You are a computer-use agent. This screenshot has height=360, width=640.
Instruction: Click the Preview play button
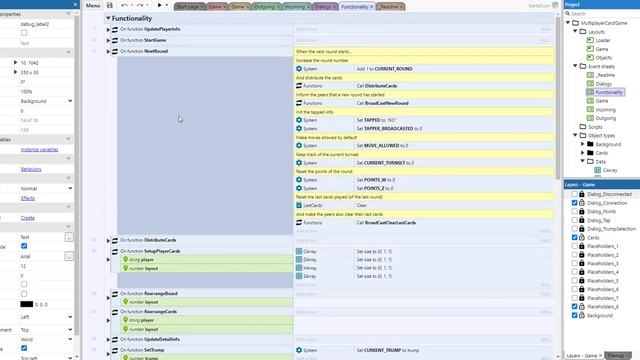160,5
